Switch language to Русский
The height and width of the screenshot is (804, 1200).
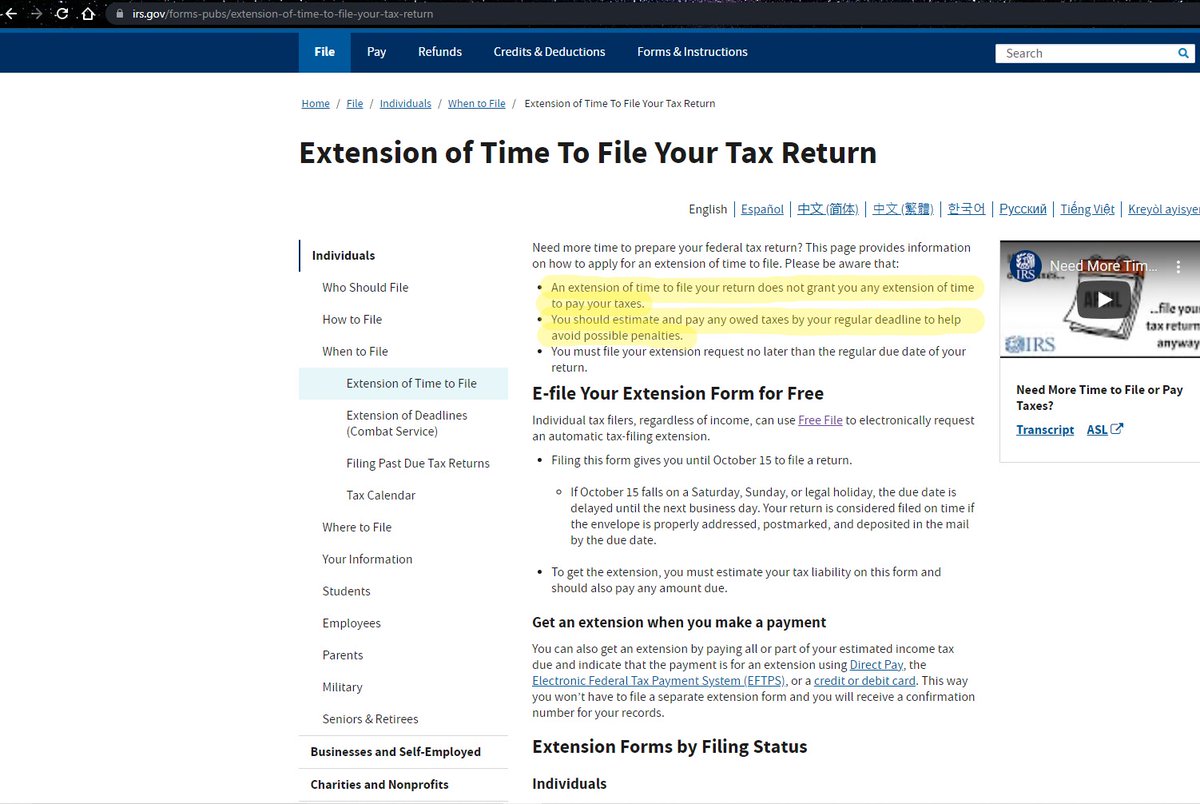point(1023,209)
